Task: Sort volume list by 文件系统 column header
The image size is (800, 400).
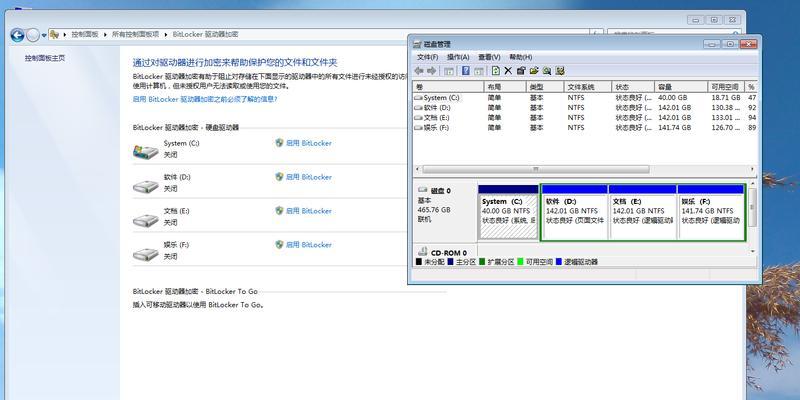Action: pos(588,87)
